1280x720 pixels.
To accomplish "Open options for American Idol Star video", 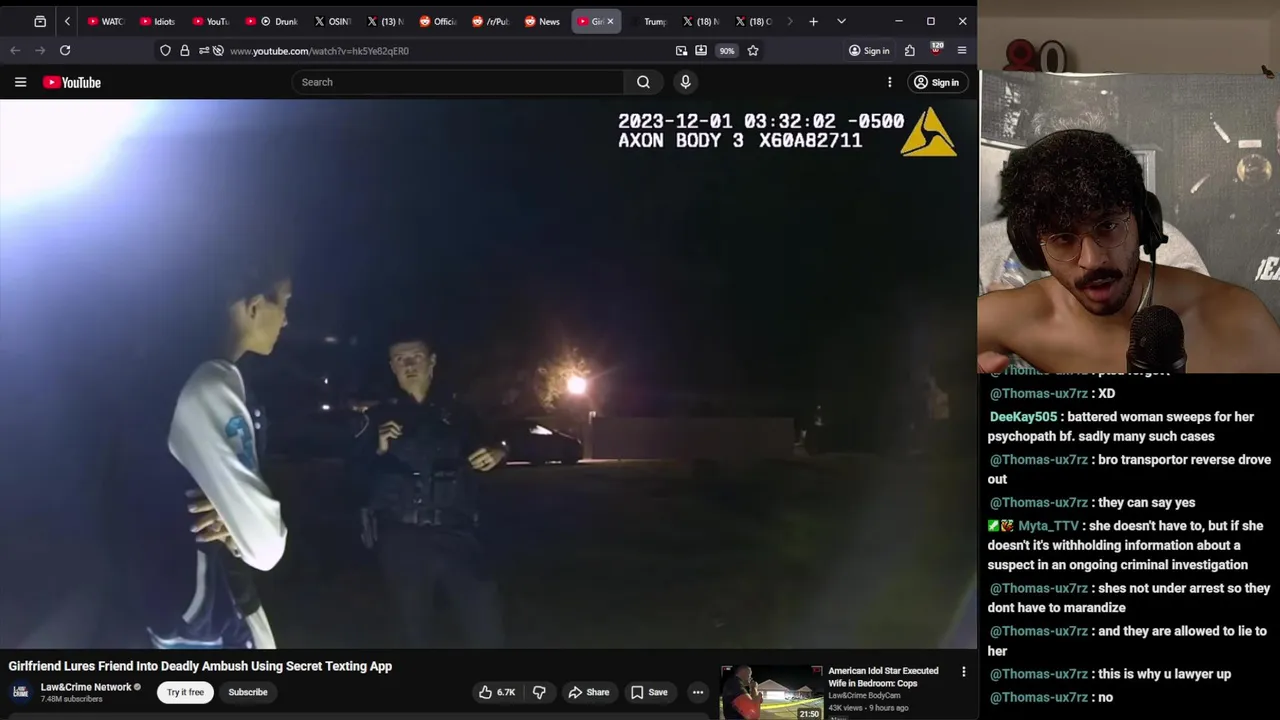I will [x=964, y=672].
